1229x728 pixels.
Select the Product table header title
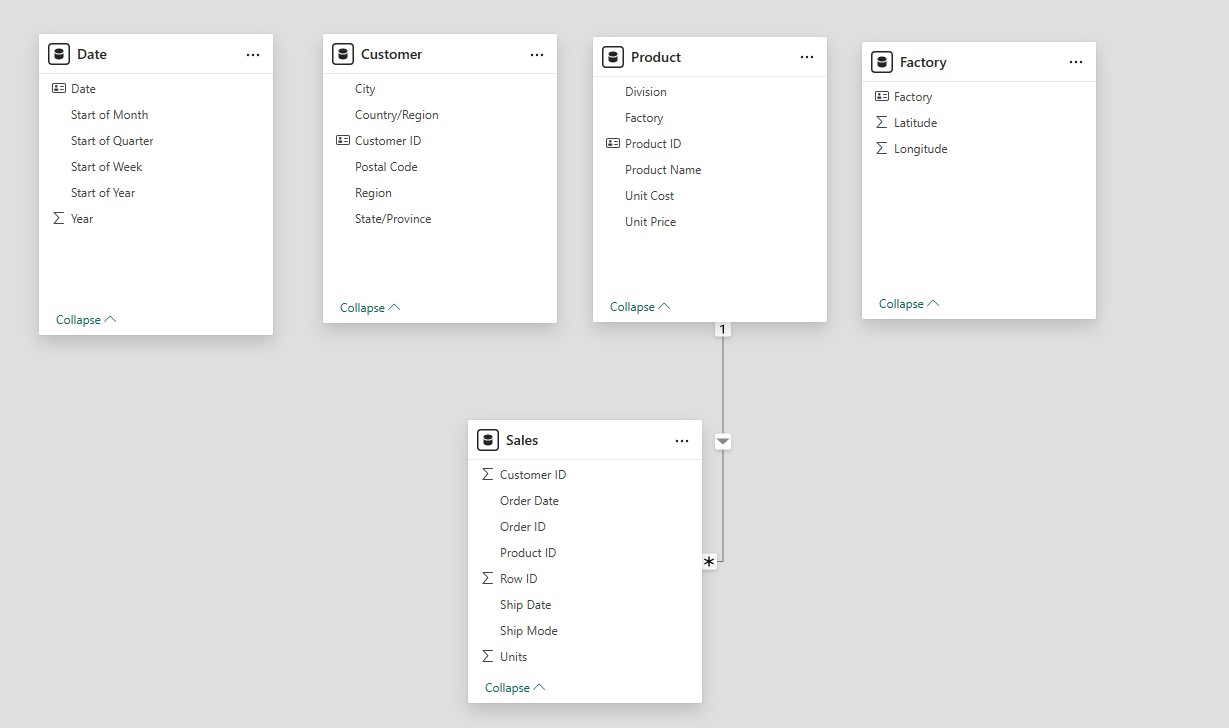pos(656,57)
